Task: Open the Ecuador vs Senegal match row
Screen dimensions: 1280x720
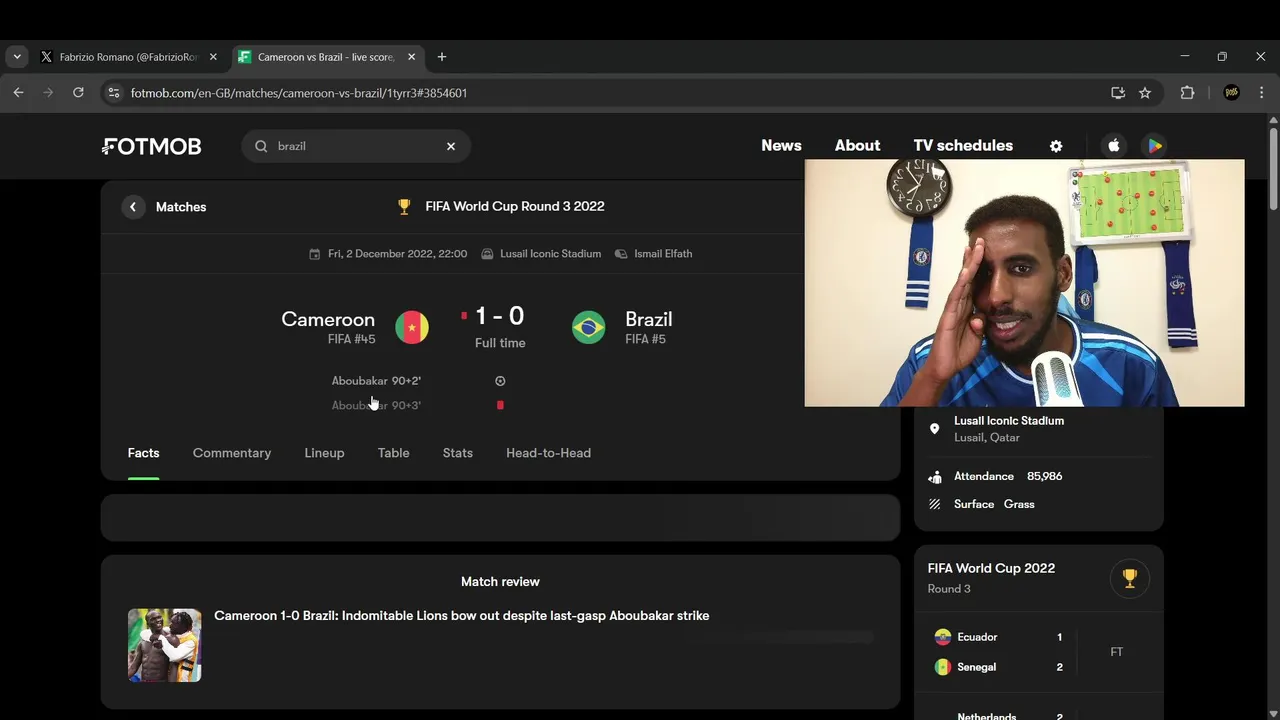Action: pyautogui.click(x=1038, y=652)
